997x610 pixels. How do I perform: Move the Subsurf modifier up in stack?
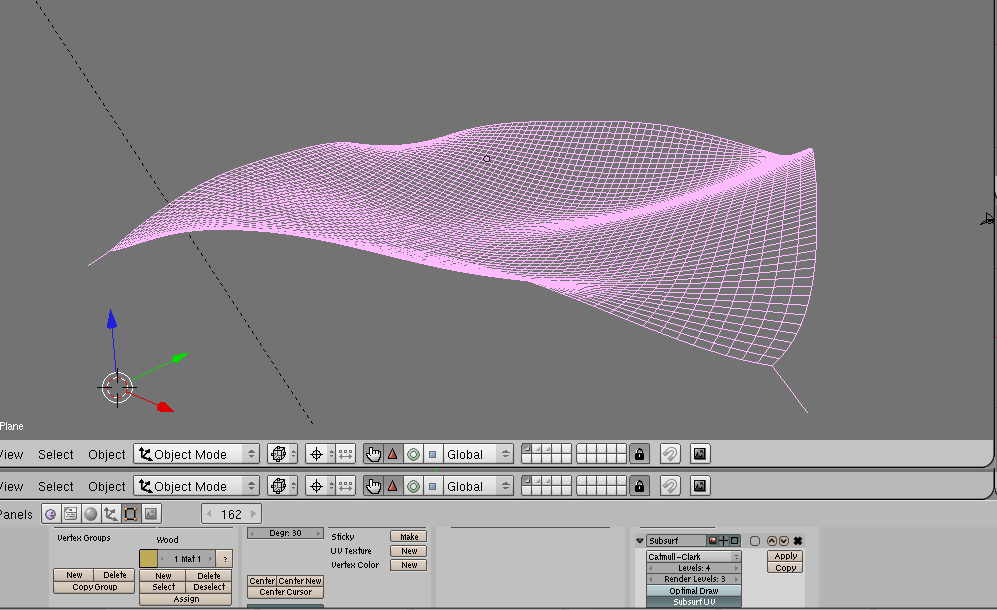[771, 541]
